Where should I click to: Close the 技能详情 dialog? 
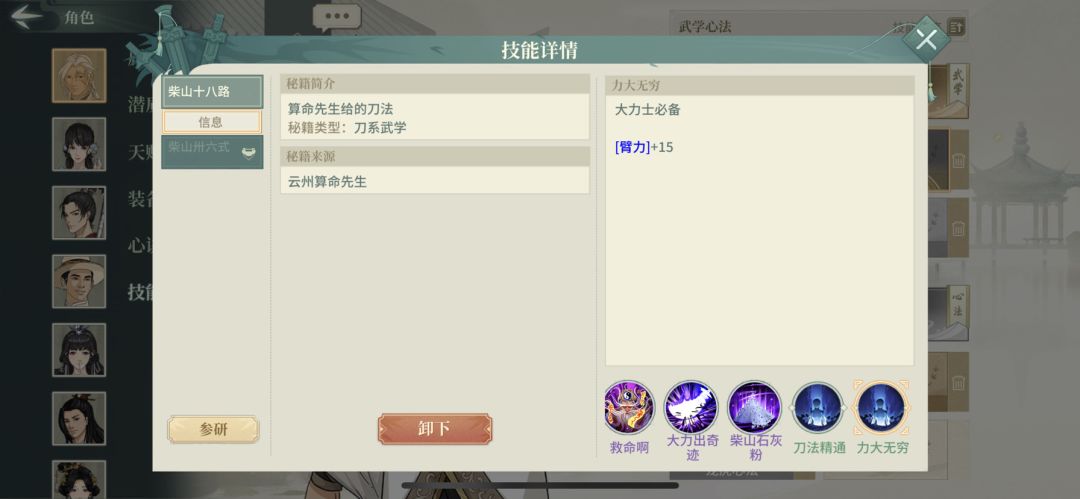[x=926, y=40]
